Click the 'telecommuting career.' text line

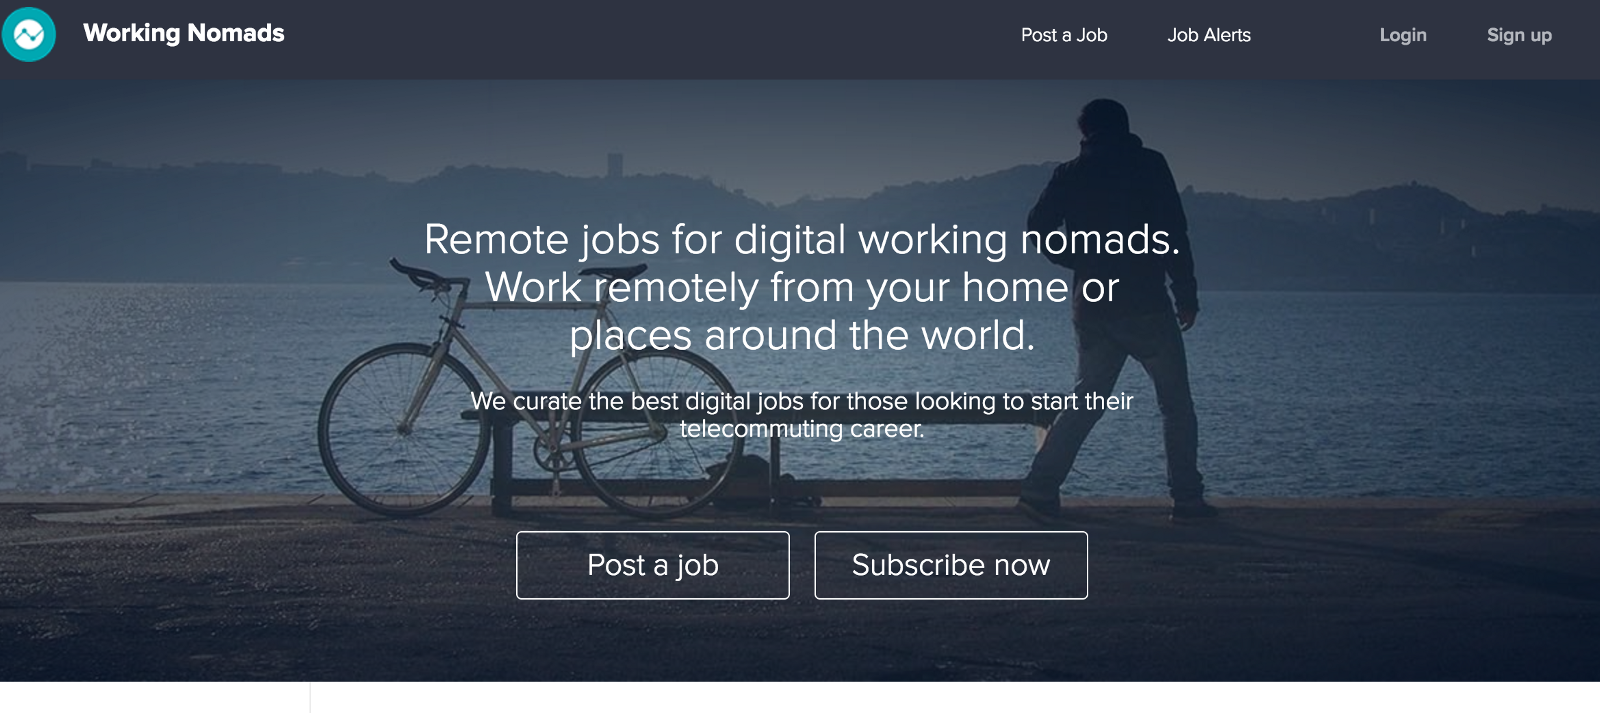coord(802,429)
